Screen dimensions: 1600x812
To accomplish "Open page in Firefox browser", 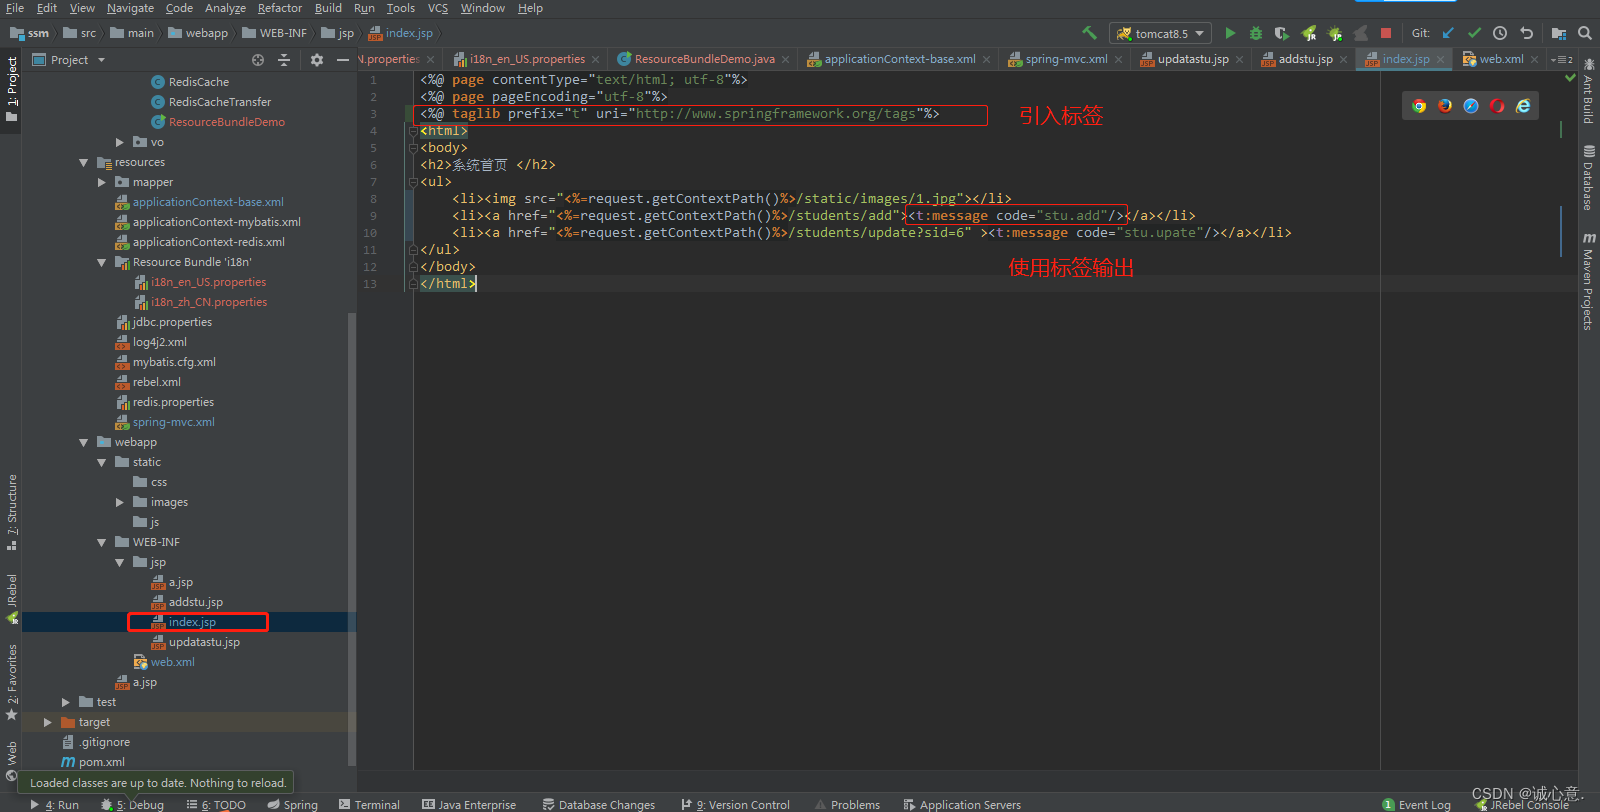I will (1445, 106).
